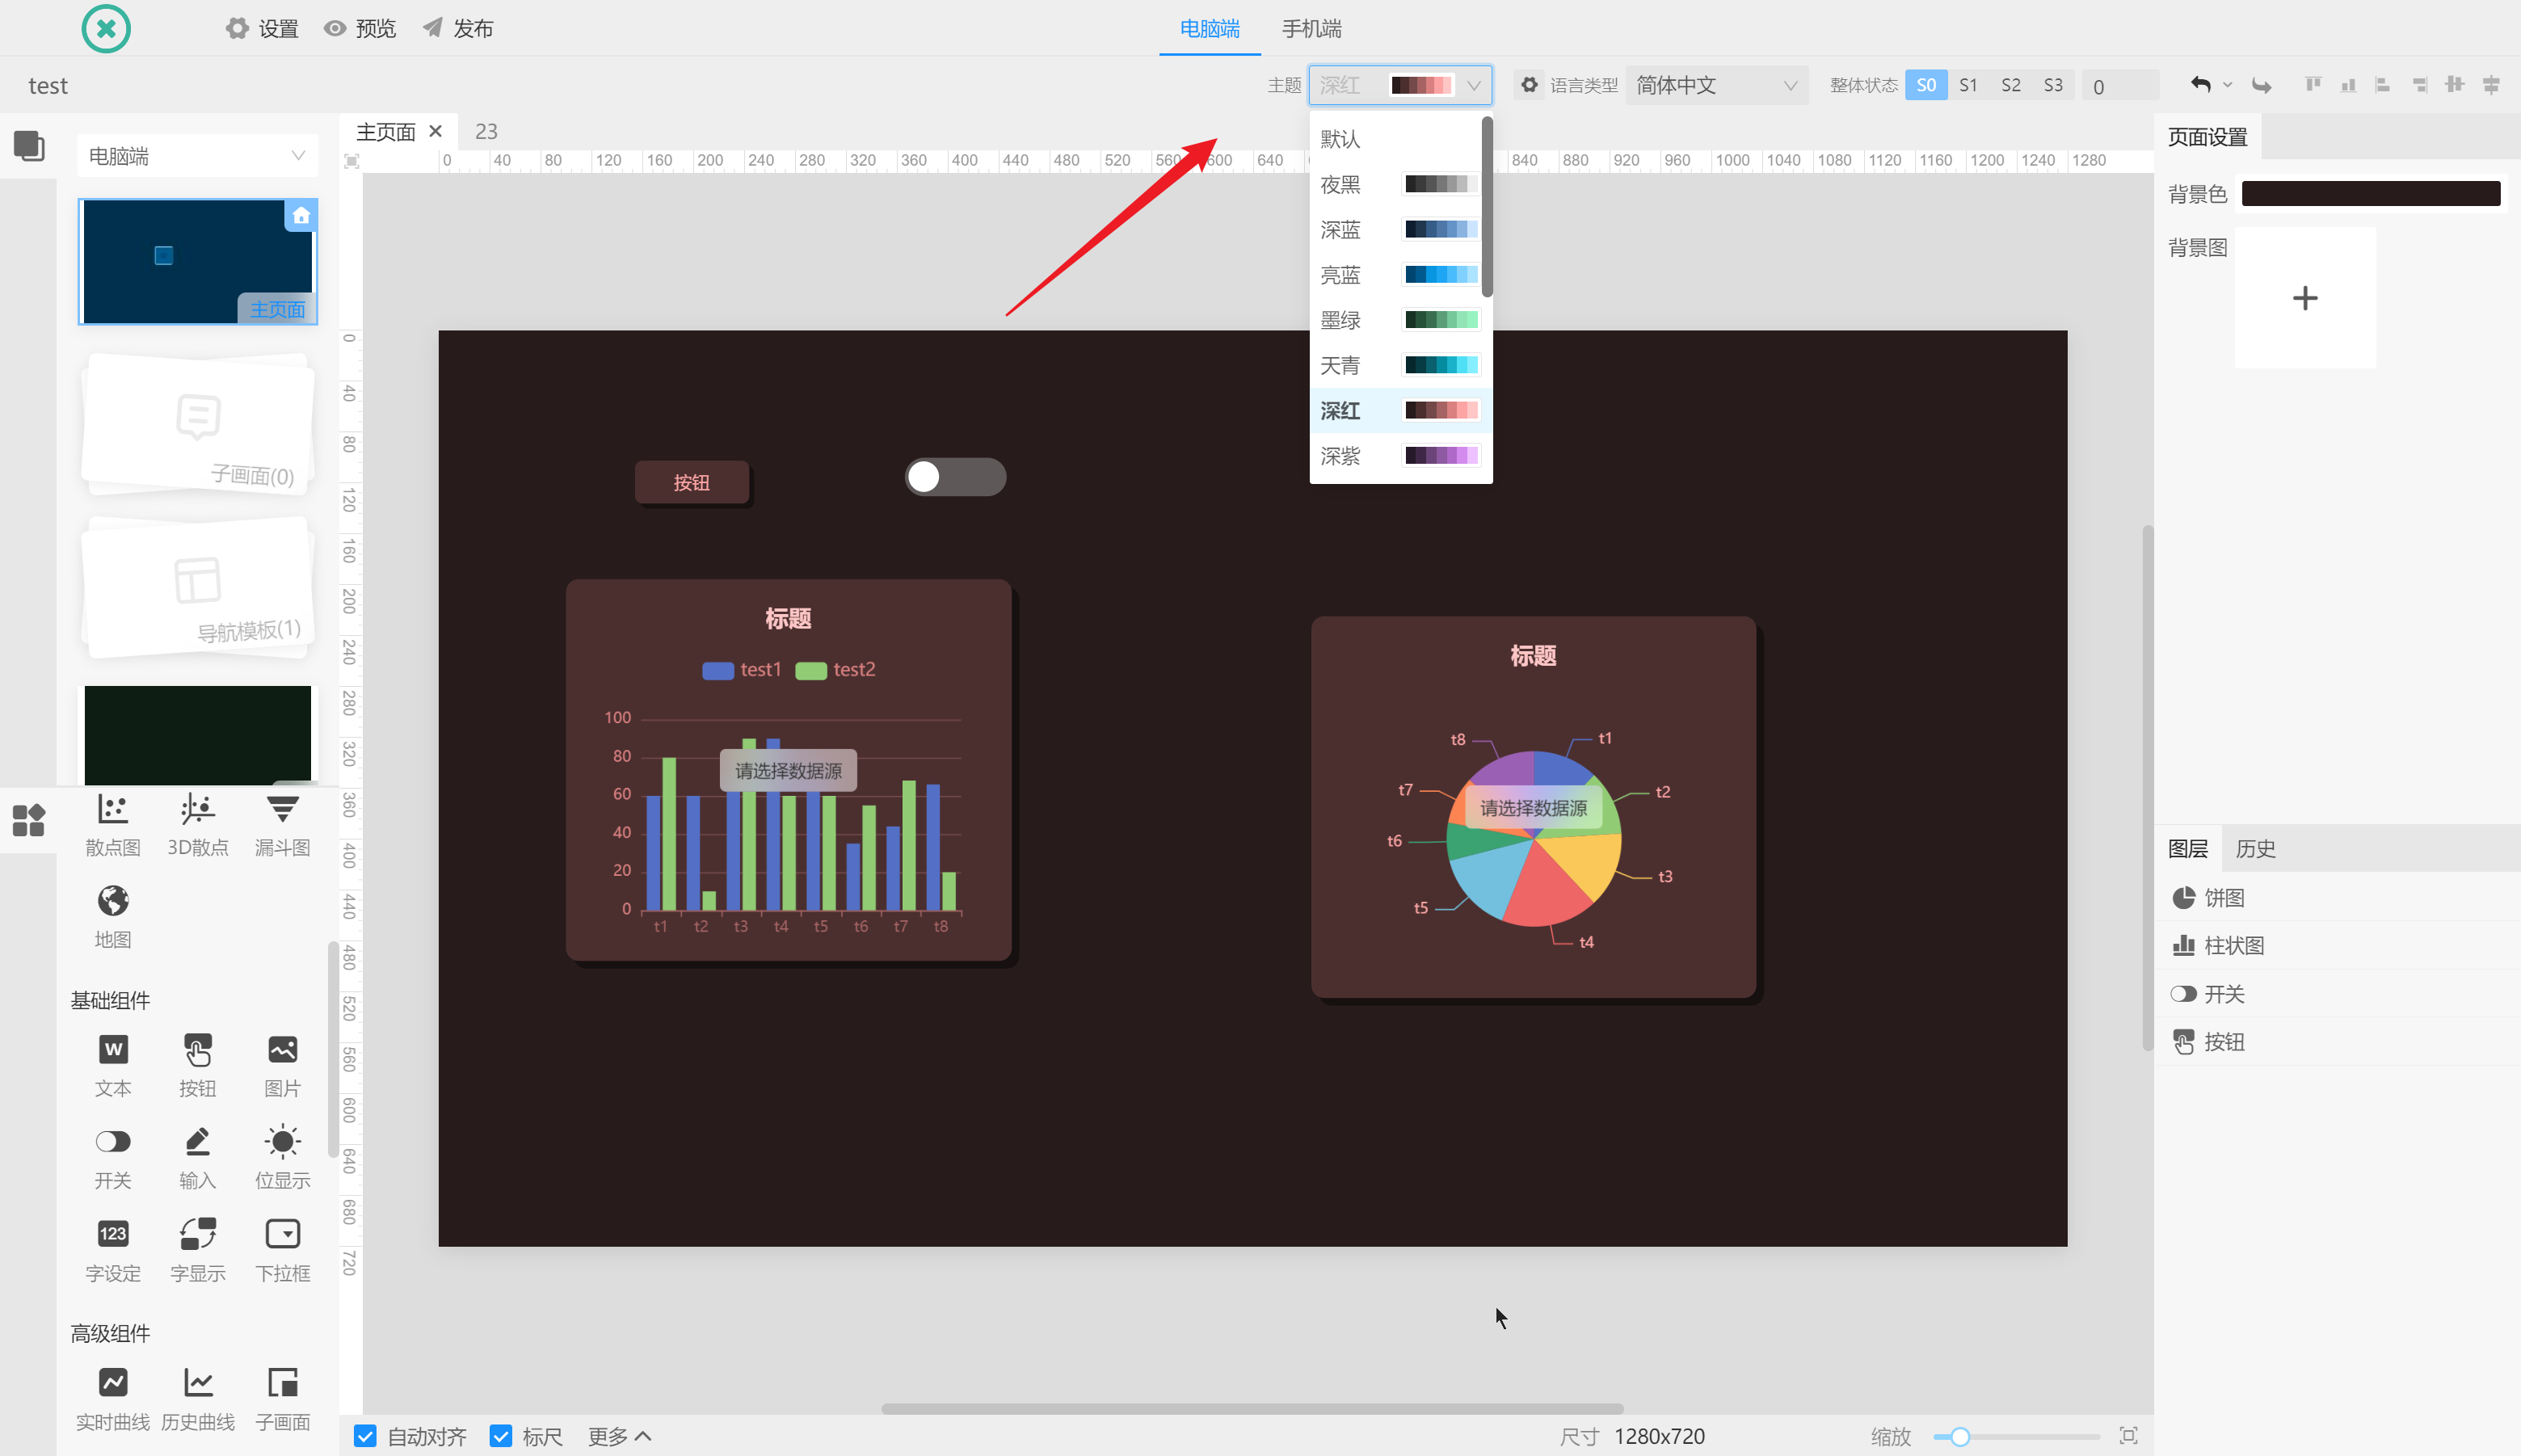The width and height of the screenshot is (2521, 1456).
Task: Open the pages panel sidebar icon
Action: click(x=28, y=146)
